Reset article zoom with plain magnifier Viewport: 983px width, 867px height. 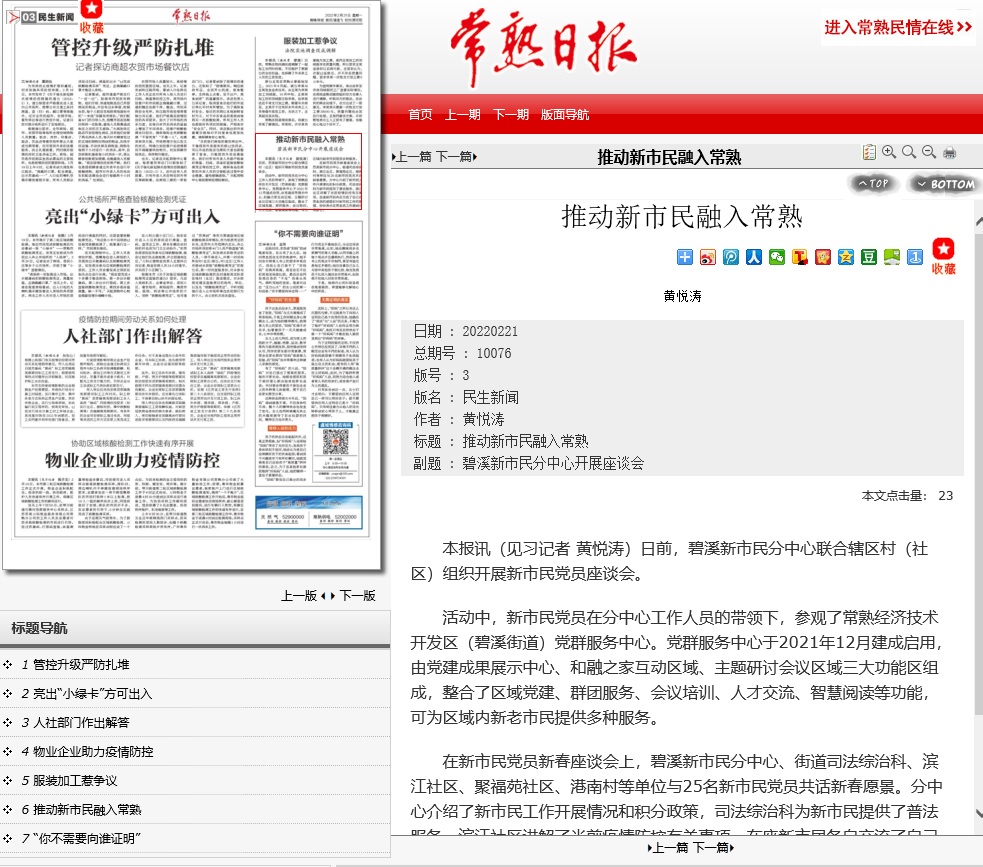[x=909, y=152]
